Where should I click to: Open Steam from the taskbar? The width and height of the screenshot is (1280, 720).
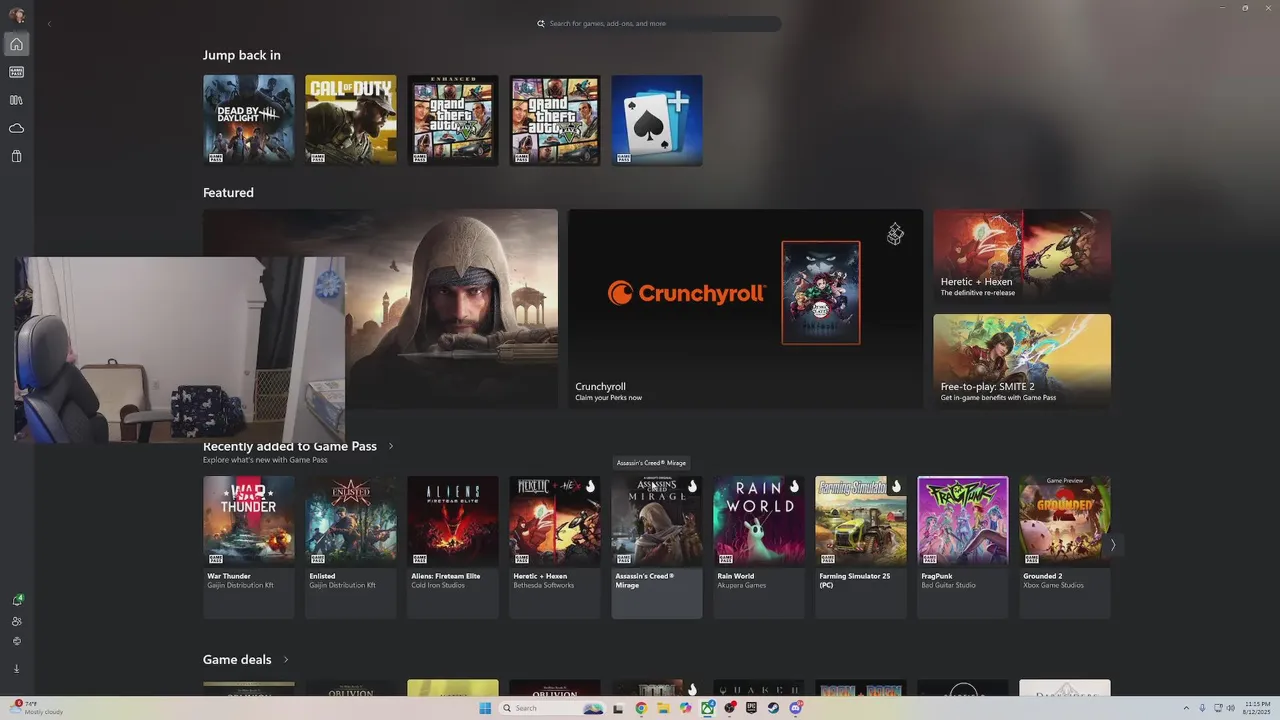[773, 708]
